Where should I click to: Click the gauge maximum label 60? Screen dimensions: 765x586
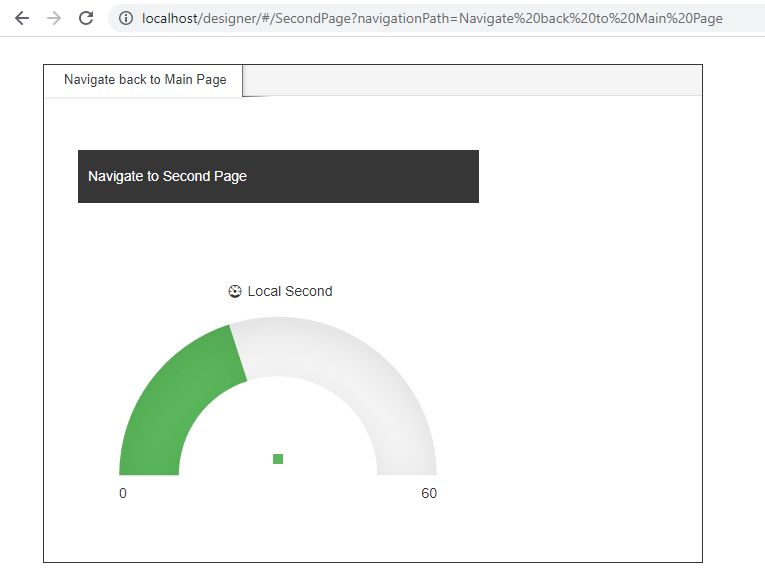click(429, 493)
